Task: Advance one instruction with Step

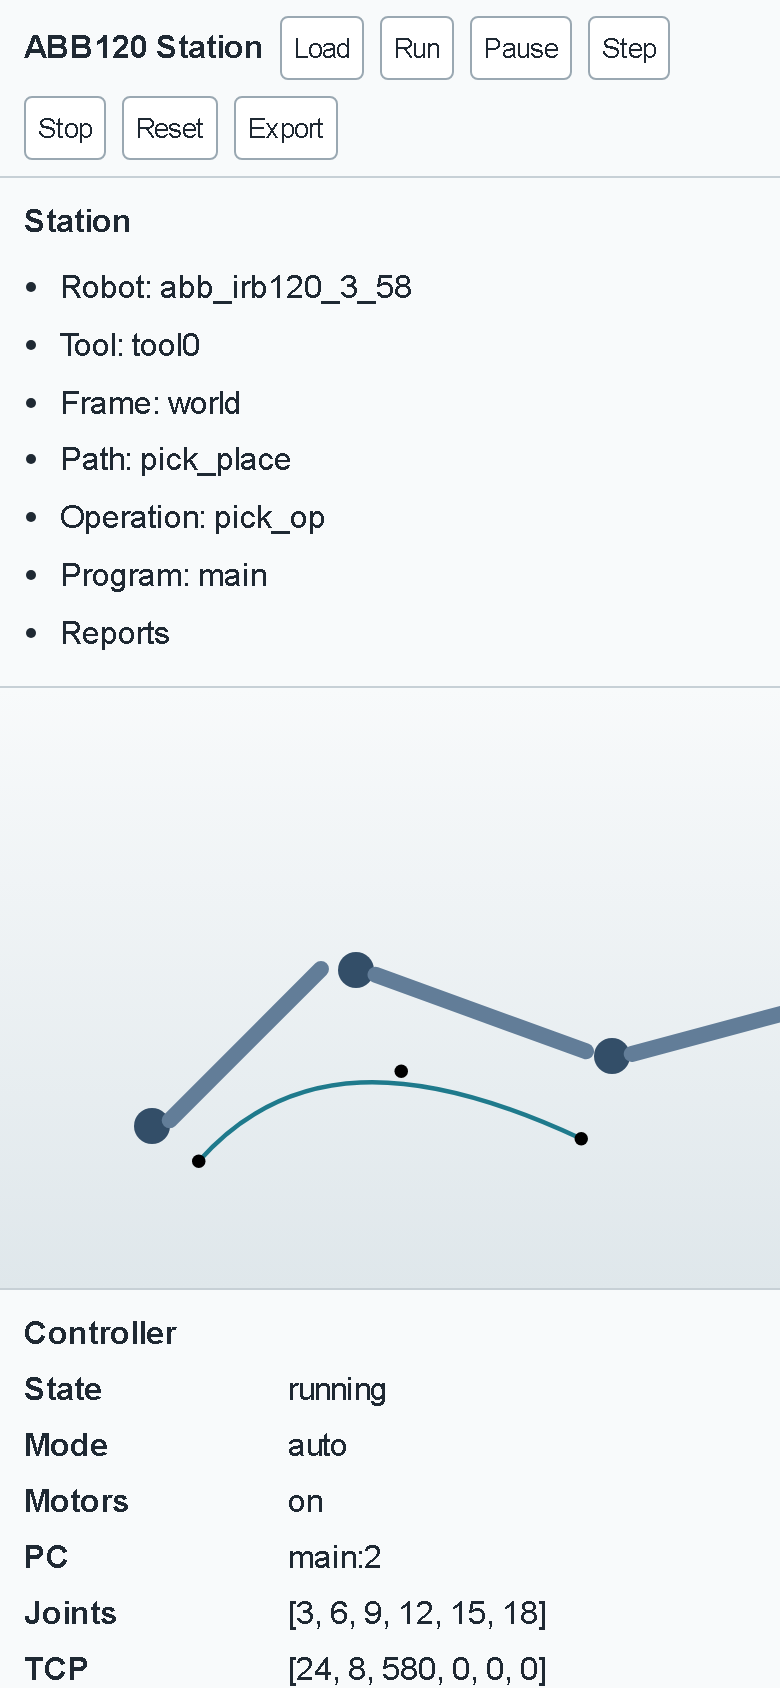Action: [629, 48]
